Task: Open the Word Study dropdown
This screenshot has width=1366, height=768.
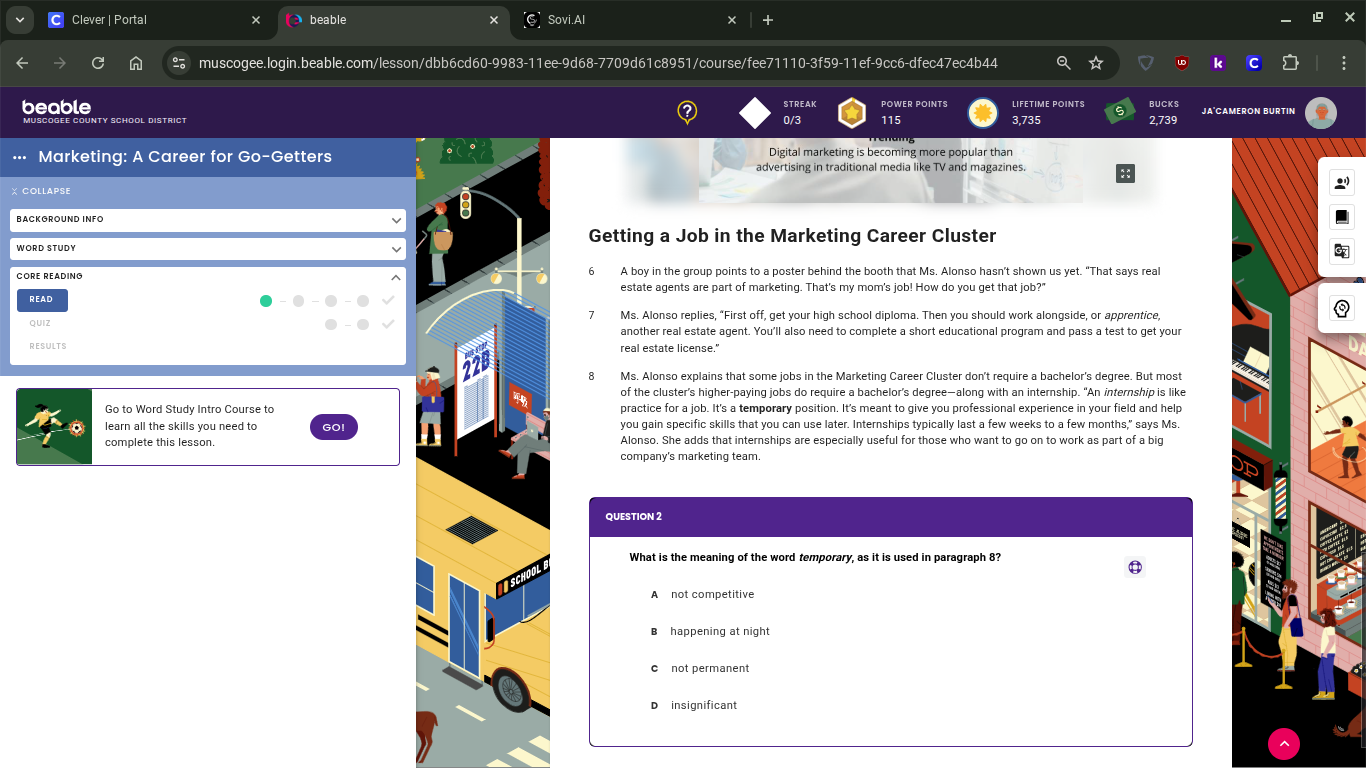Action: 207,248
